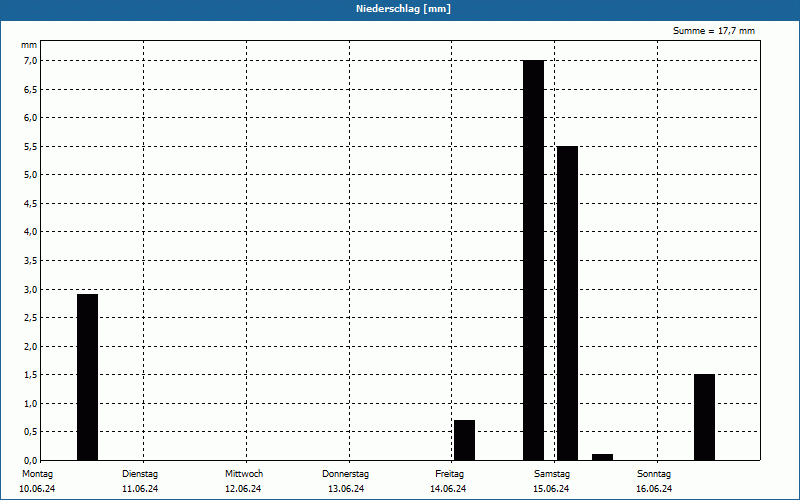
Task: Click the '4,0' y-axis value
Action: 31,232
